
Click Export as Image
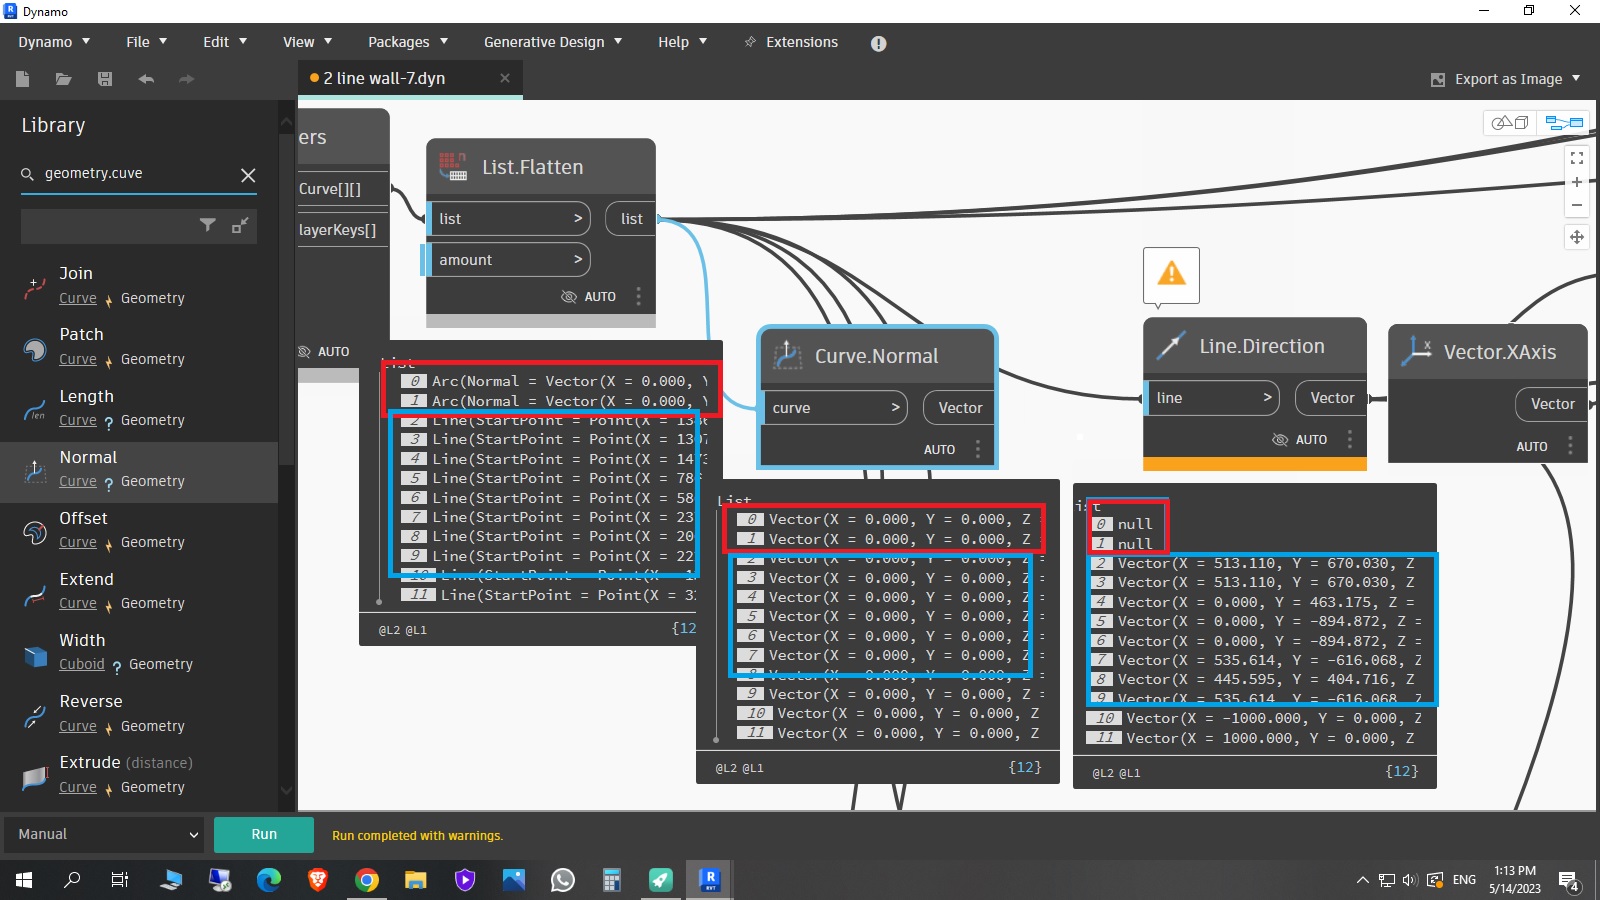click(x=1508, y=79)
